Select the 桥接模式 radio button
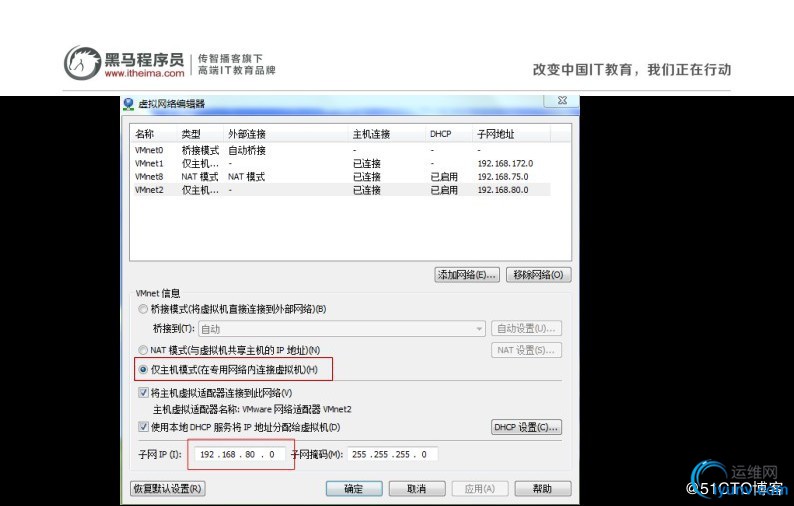This screenshot has width=794, height=506. 143,308
